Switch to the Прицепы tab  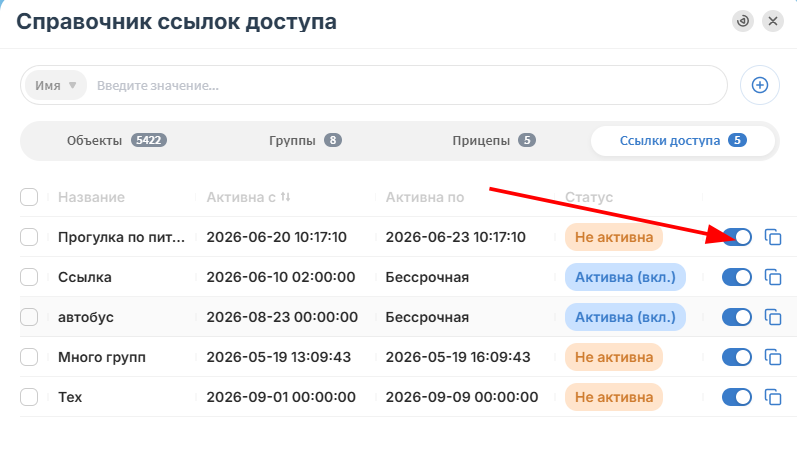click(x=494, y=140)
